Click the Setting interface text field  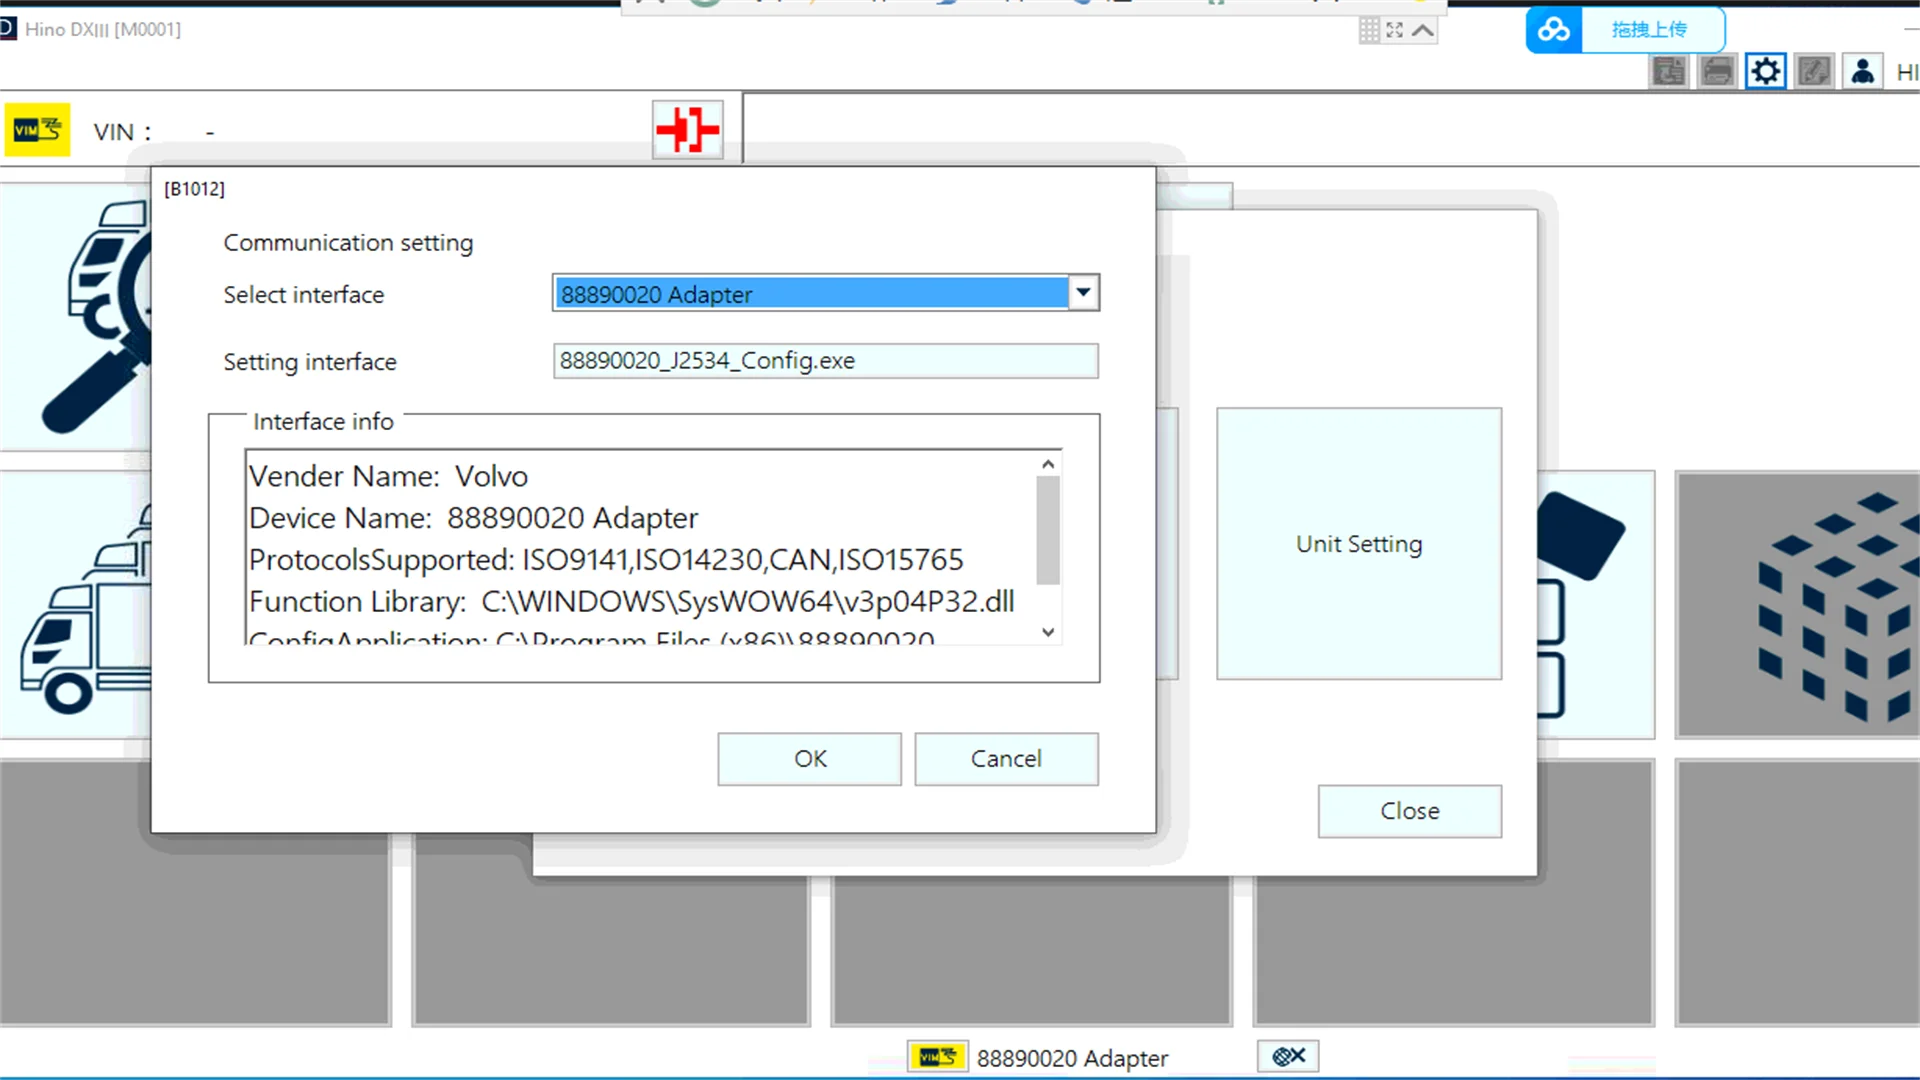826,361
